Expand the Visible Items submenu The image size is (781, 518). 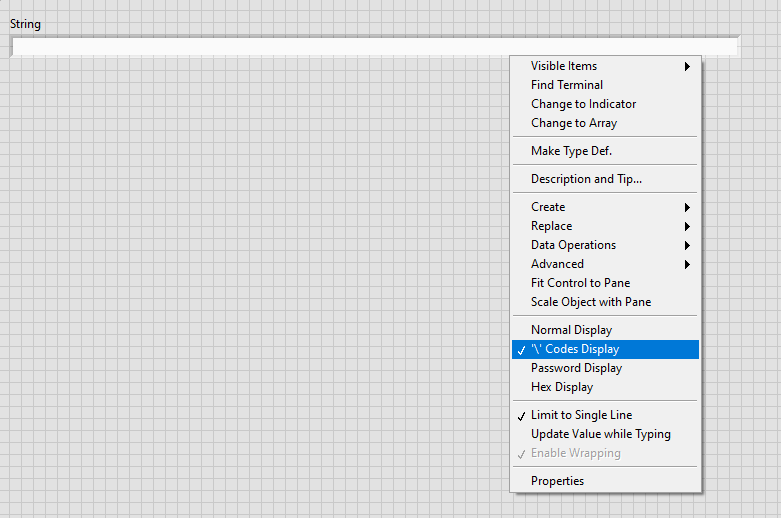(x=605, y=66)
